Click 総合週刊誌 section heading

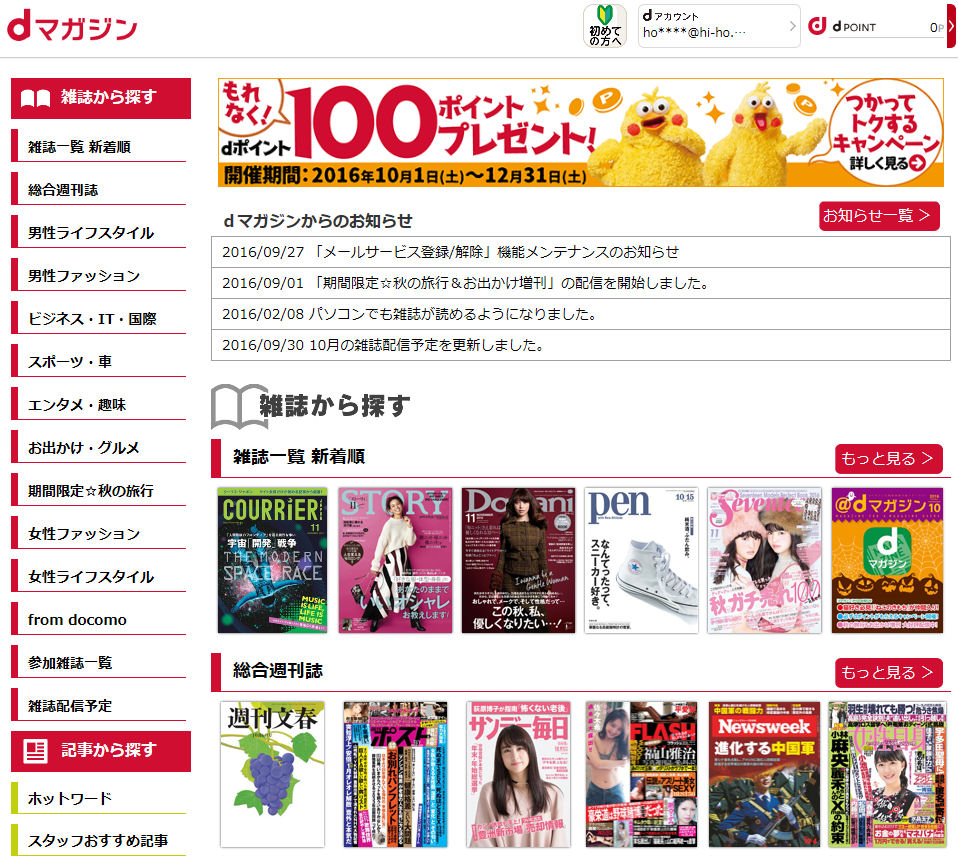point(277,671)
